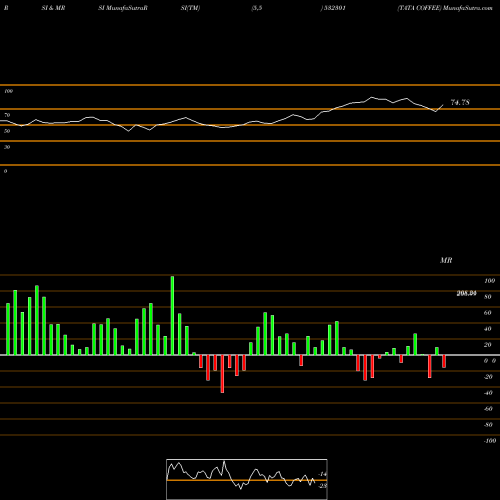Screen dimensions: 500x500
Task: Click the RSI axis label 50
Action: (x=7, y=131)
